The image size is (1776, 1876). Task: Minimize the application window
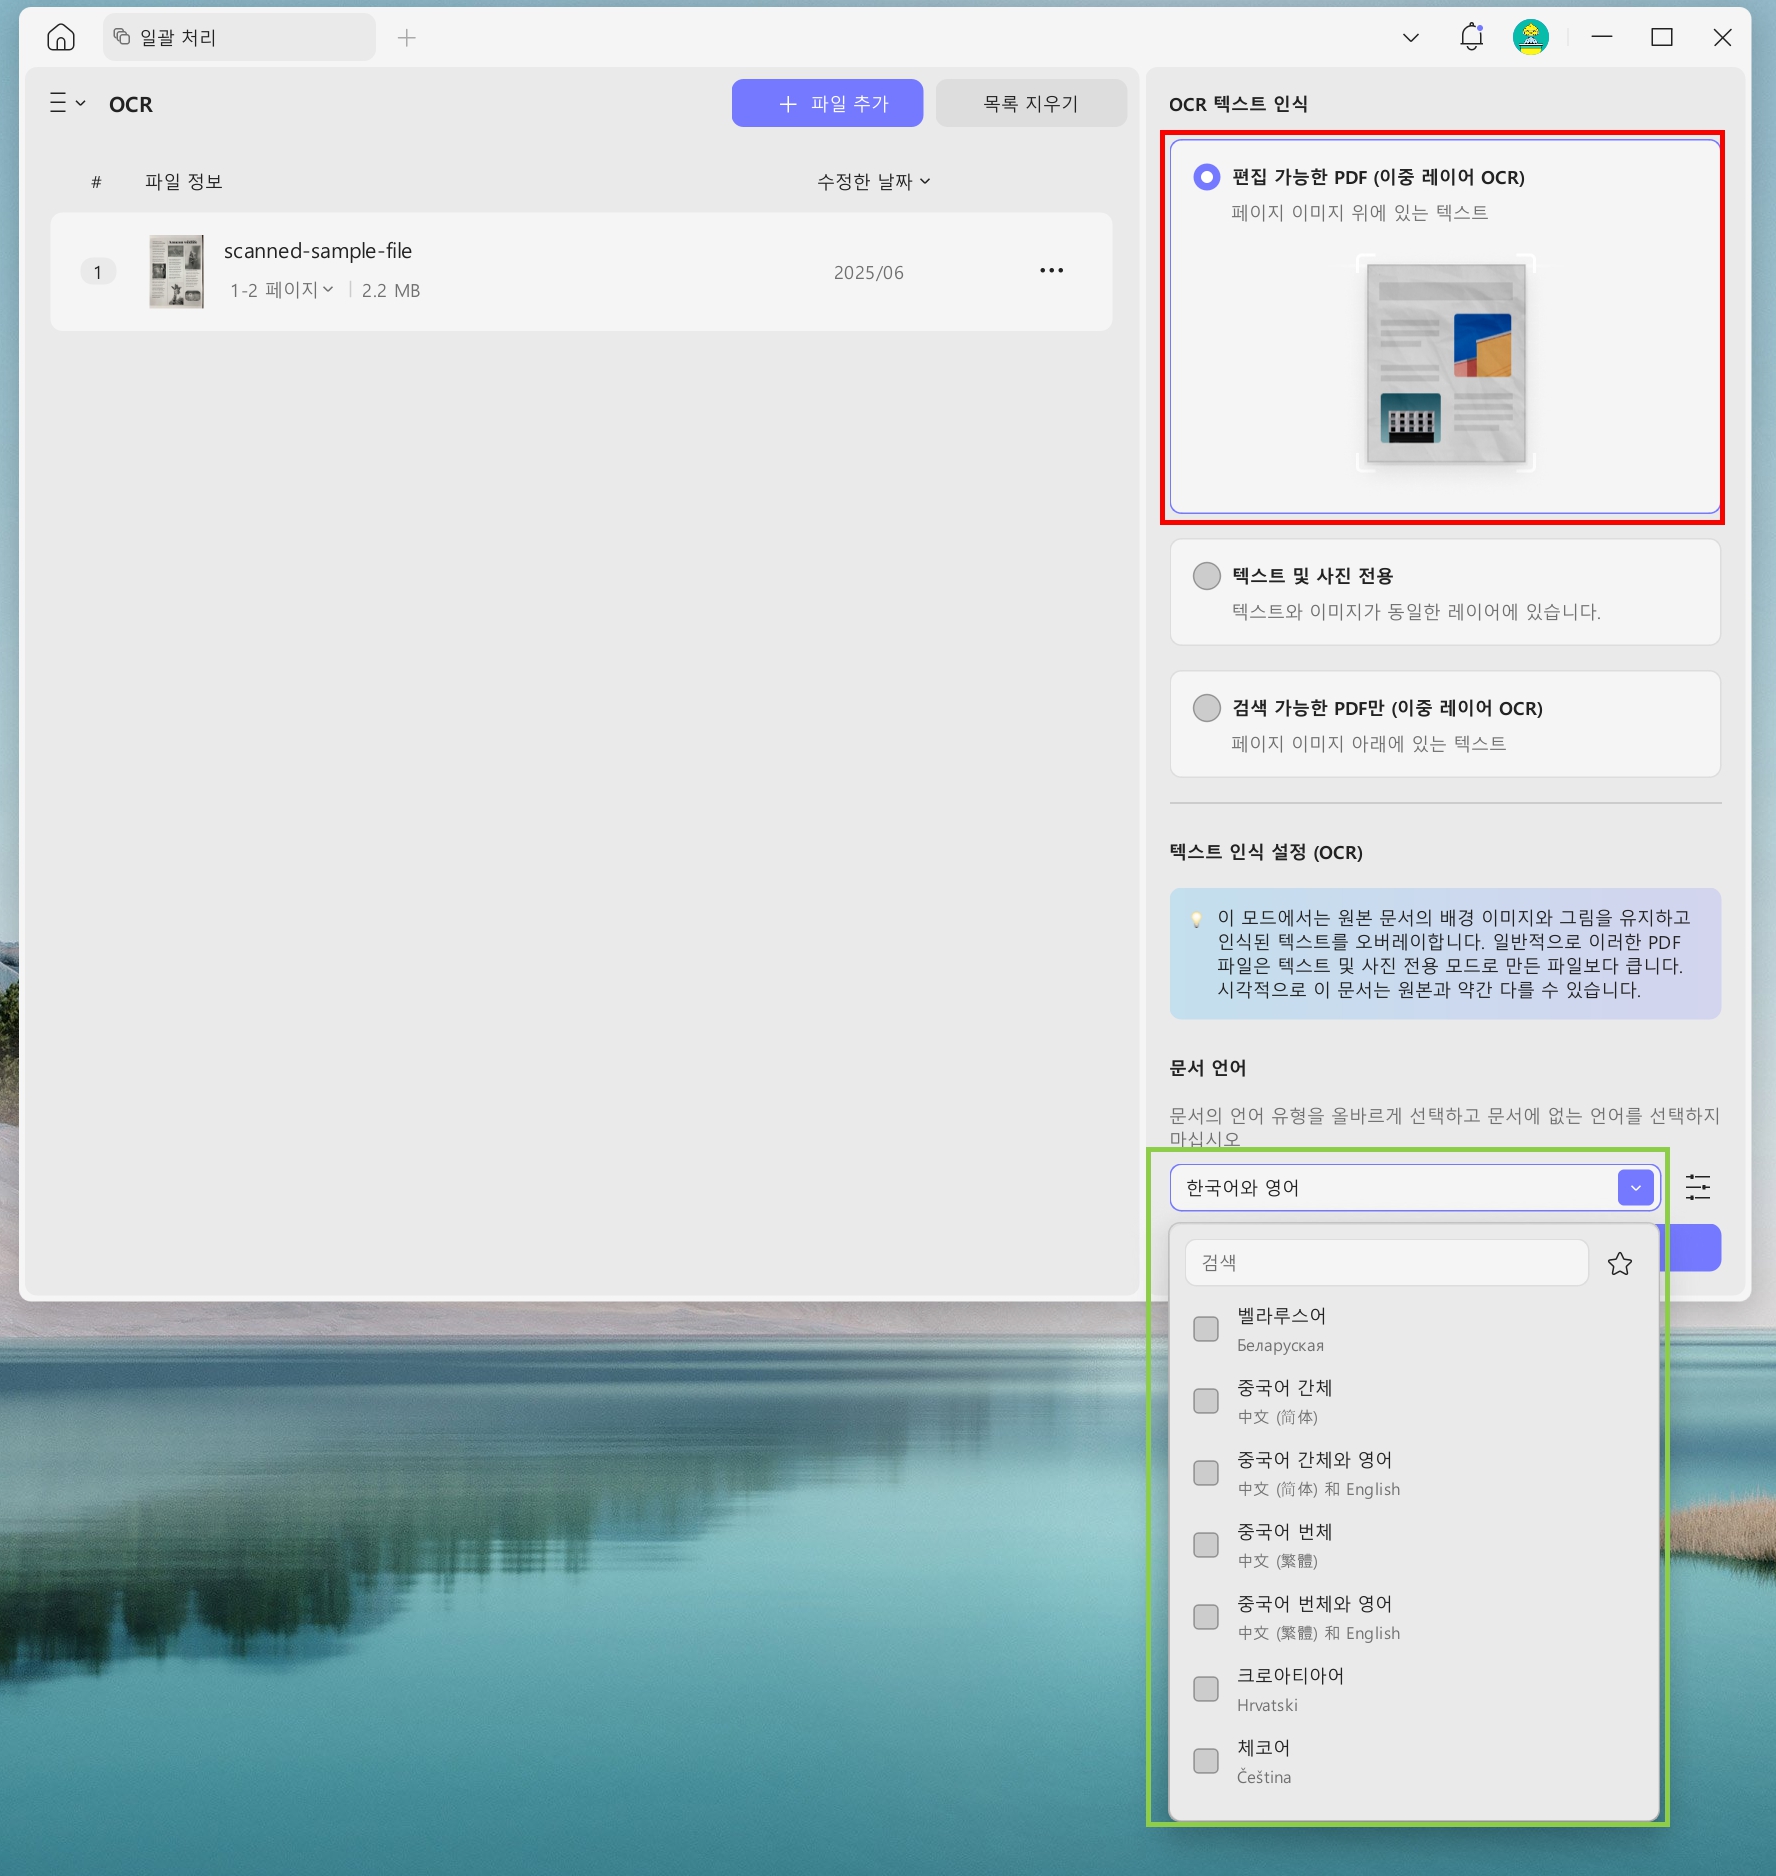(x=1602, y=37)
